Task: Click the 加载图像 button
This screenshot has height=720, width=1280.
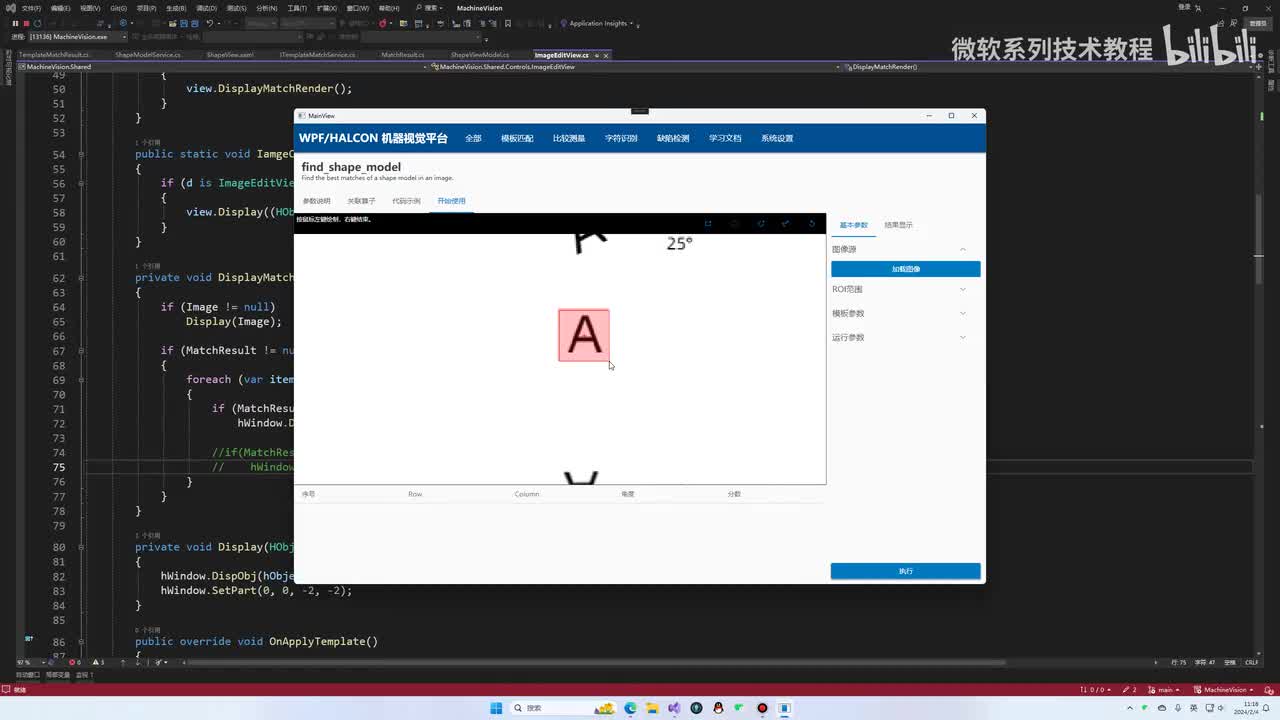Action: [x=906, y=269]
